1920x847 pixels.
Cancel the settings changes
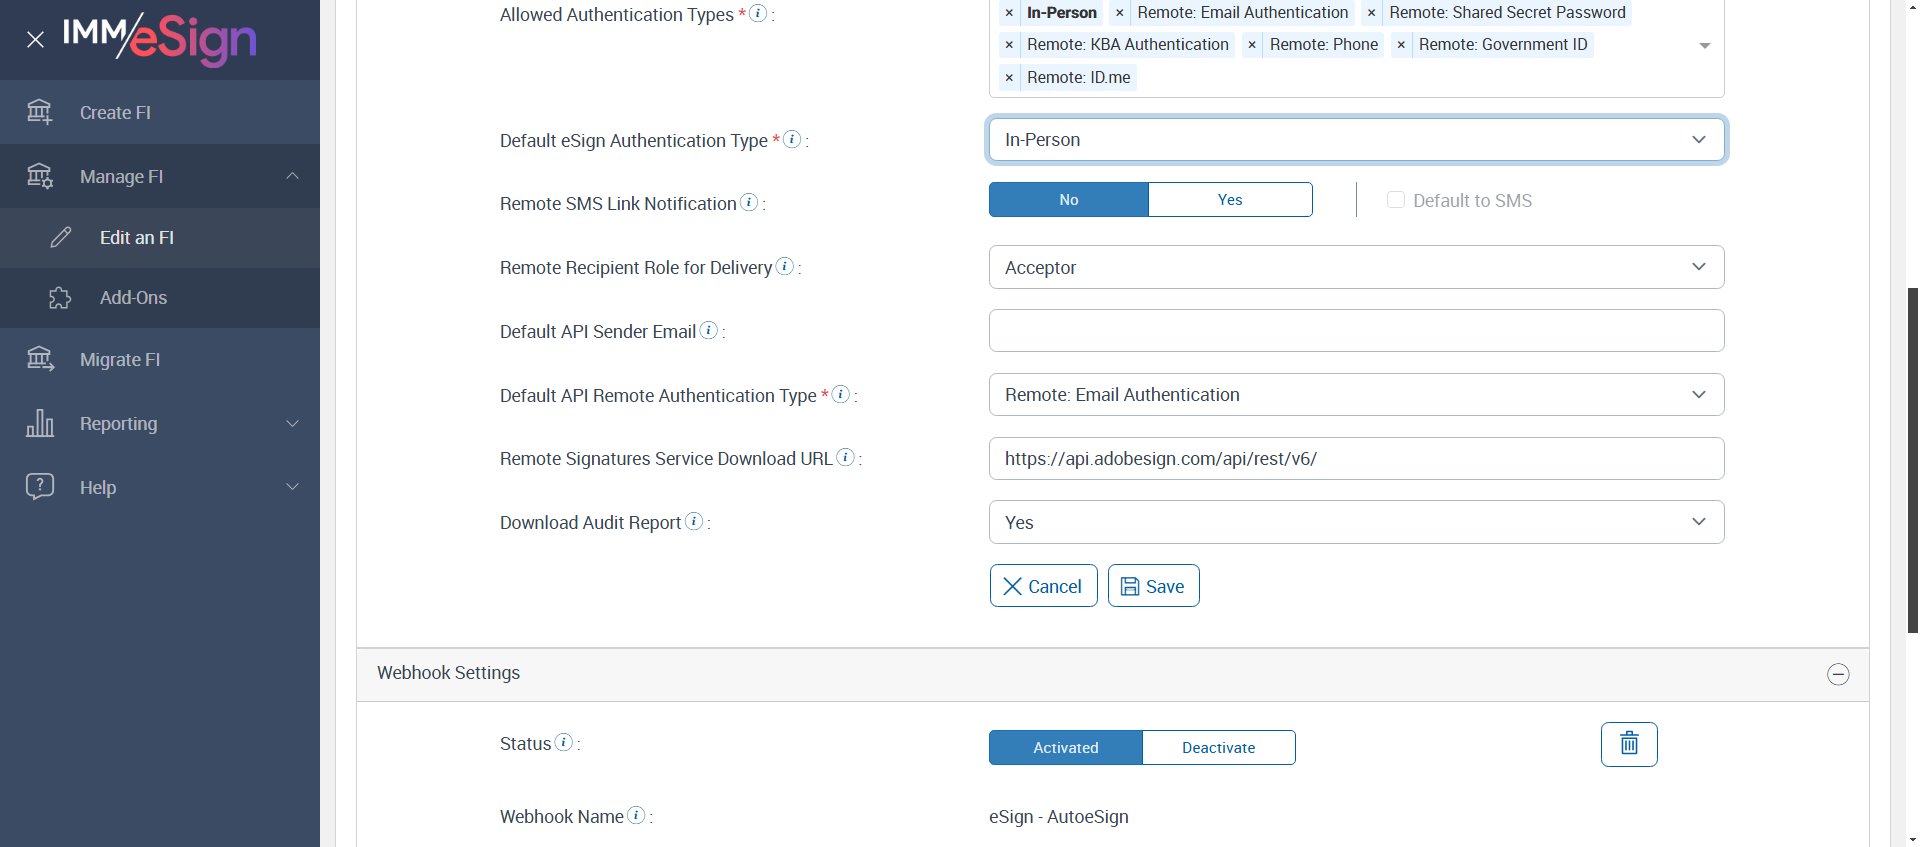click(1043, 586)
